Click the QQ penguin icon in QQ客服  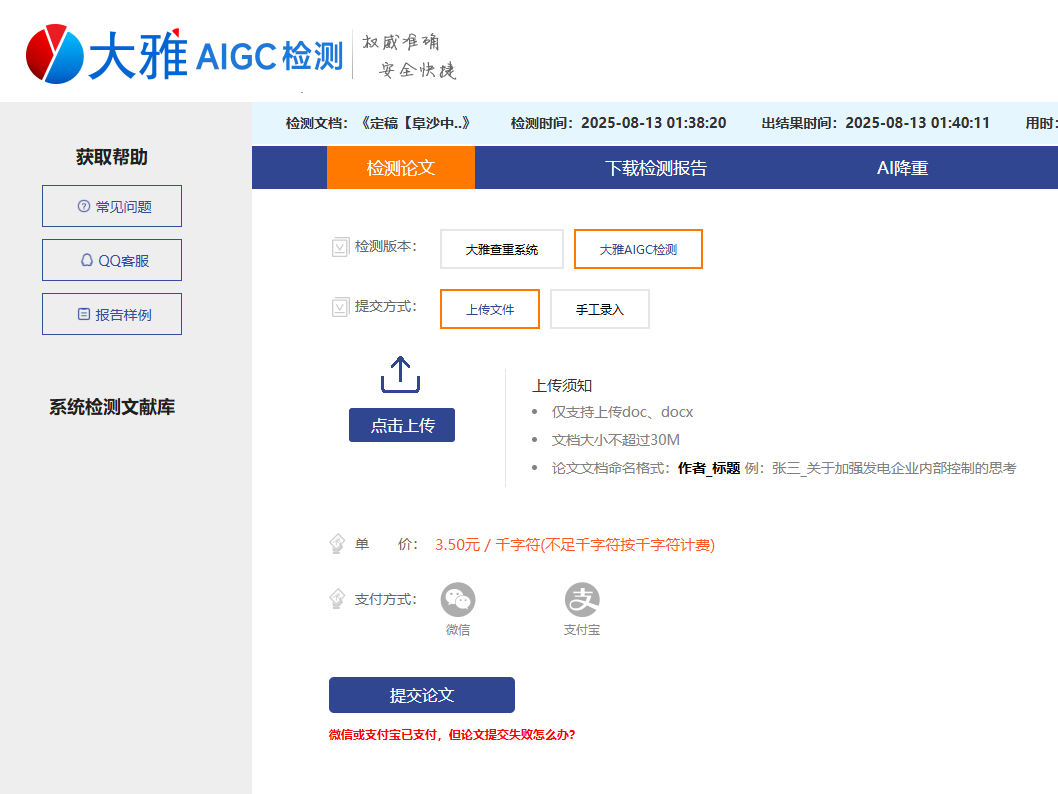87,260
